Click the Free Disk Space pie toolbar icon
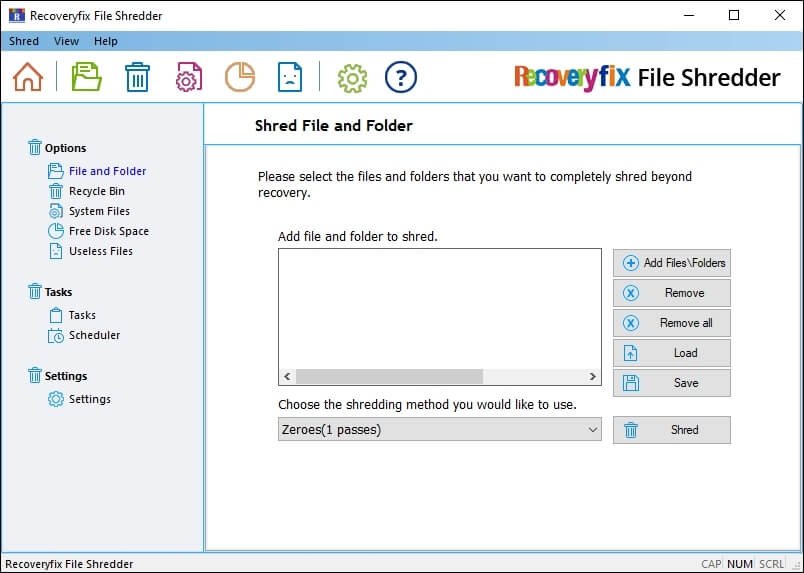Image resolution: width=804 pixels, height=573 pixels. click(x=240, y=77)
